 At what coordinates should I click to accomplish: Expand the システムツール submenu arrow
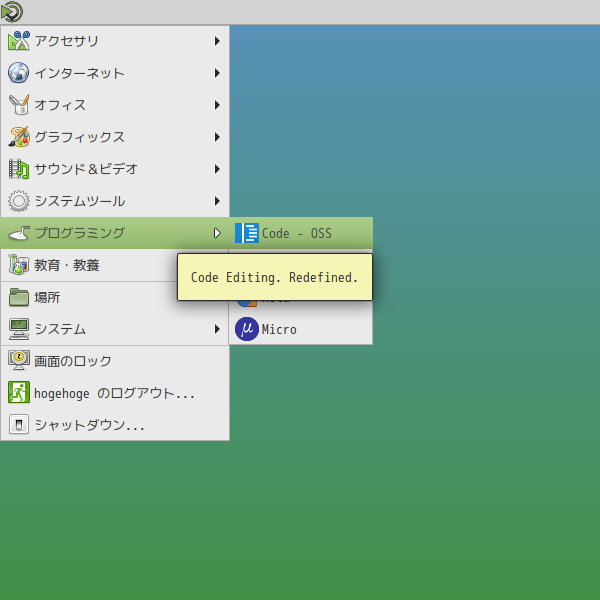[x=217, y=201]
